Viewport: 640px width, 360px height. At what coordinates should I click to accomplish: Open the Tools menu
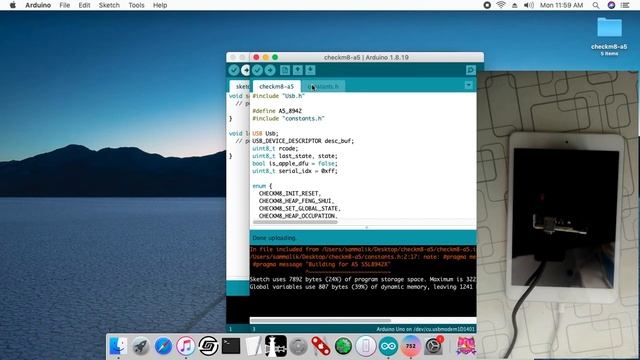136,5
